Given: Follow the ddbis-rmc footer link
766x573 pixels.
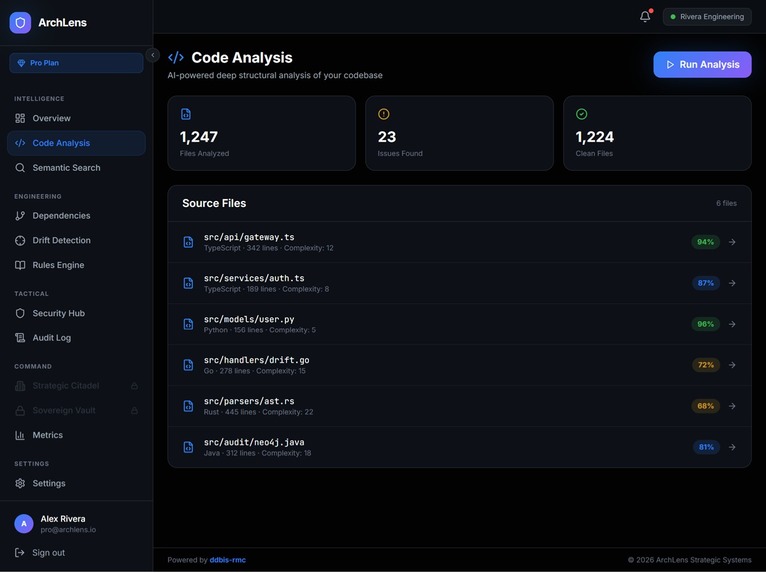Looking at the screenshot, I should point(228,560).
